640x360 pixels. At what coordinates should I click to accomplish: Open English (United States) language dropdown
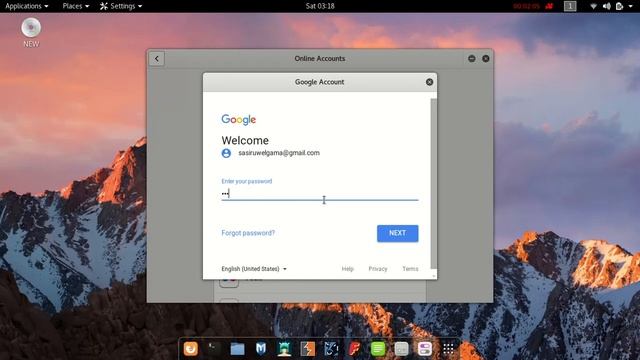pos(254,269)
